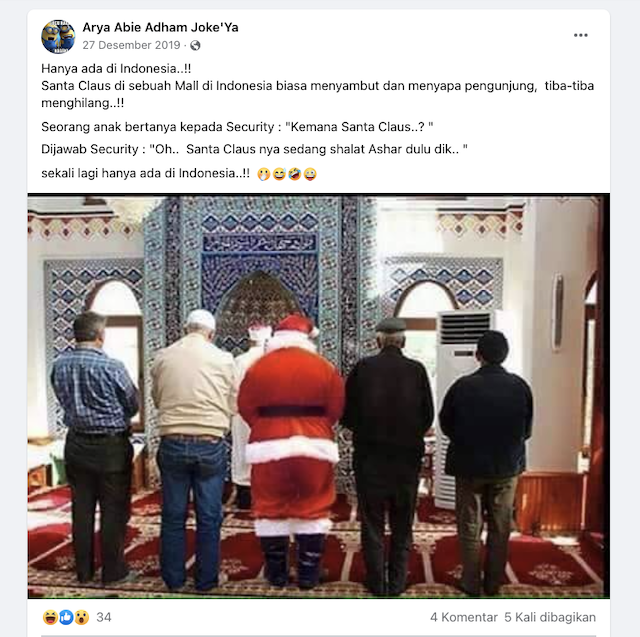Open the 27 Desember 2019 timestamp link
Screen dimensions: 640x637
(x=131, y=45)
